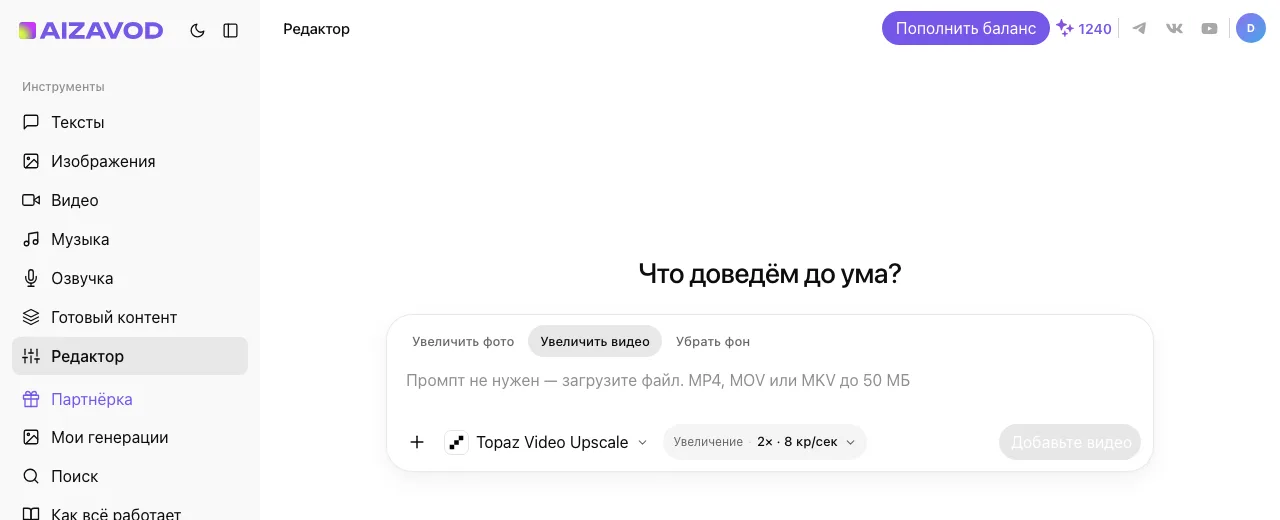Screen dimensions: 1280x520
Task: Open Изображения in sidebar
Action: pyautogui.click(x=130, y=161)
